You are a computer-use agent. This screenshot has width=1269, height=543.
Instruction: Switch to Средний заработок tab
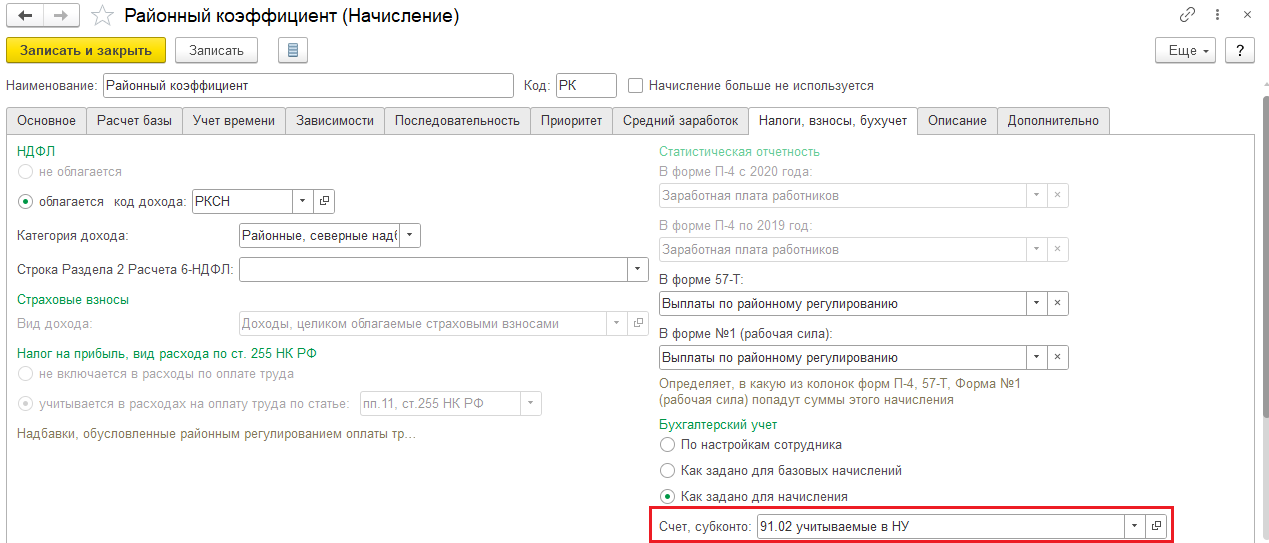click(680, 120)
